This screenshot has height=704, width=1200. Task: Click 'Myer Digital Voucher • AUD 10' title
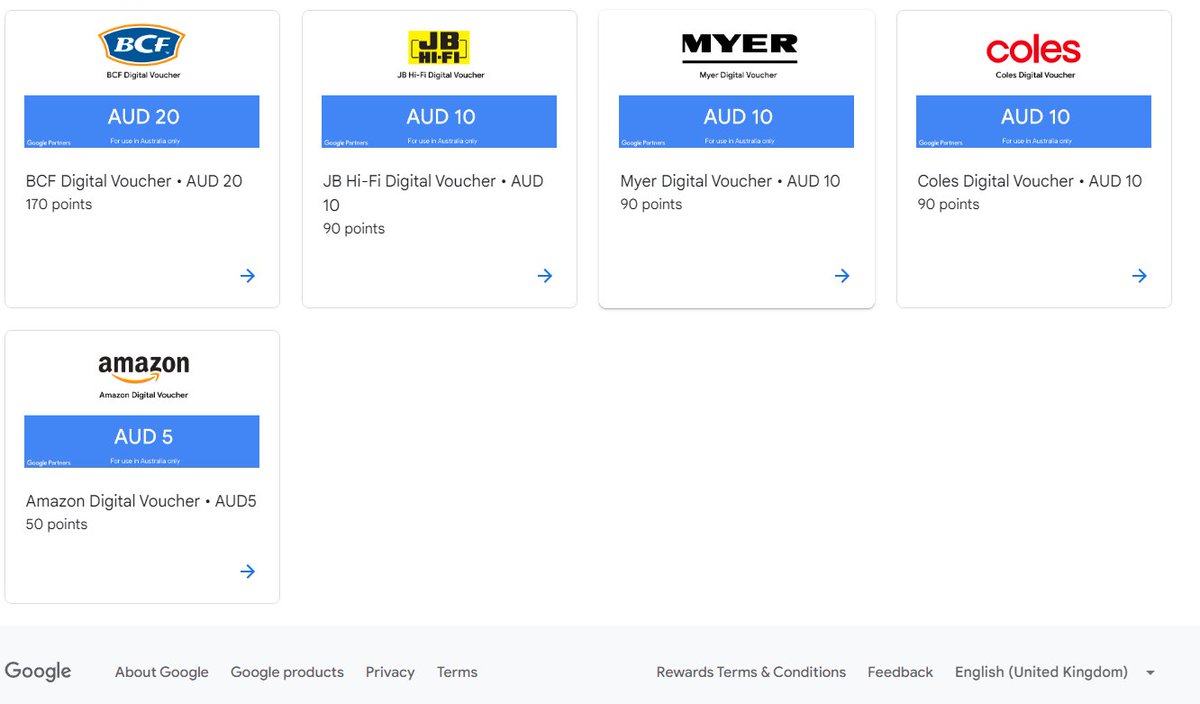(730, 181)
